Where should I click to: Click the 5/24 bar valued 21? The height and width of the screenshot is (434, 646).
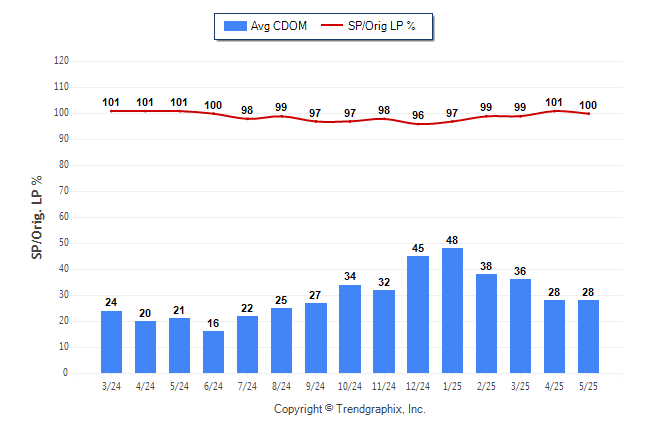click(x=179, y=345)
